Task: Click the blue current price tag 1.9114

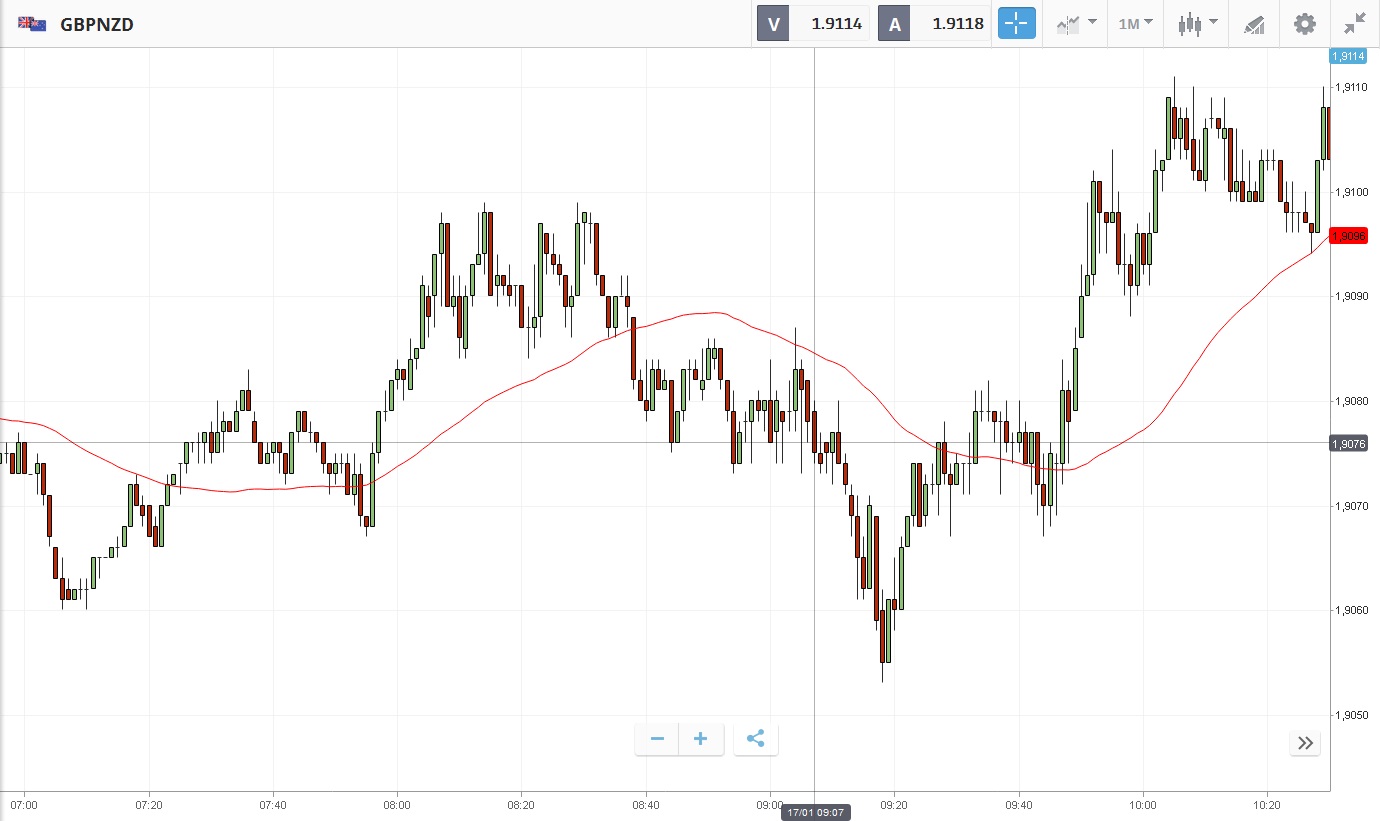Action: tap(1348, 56)
